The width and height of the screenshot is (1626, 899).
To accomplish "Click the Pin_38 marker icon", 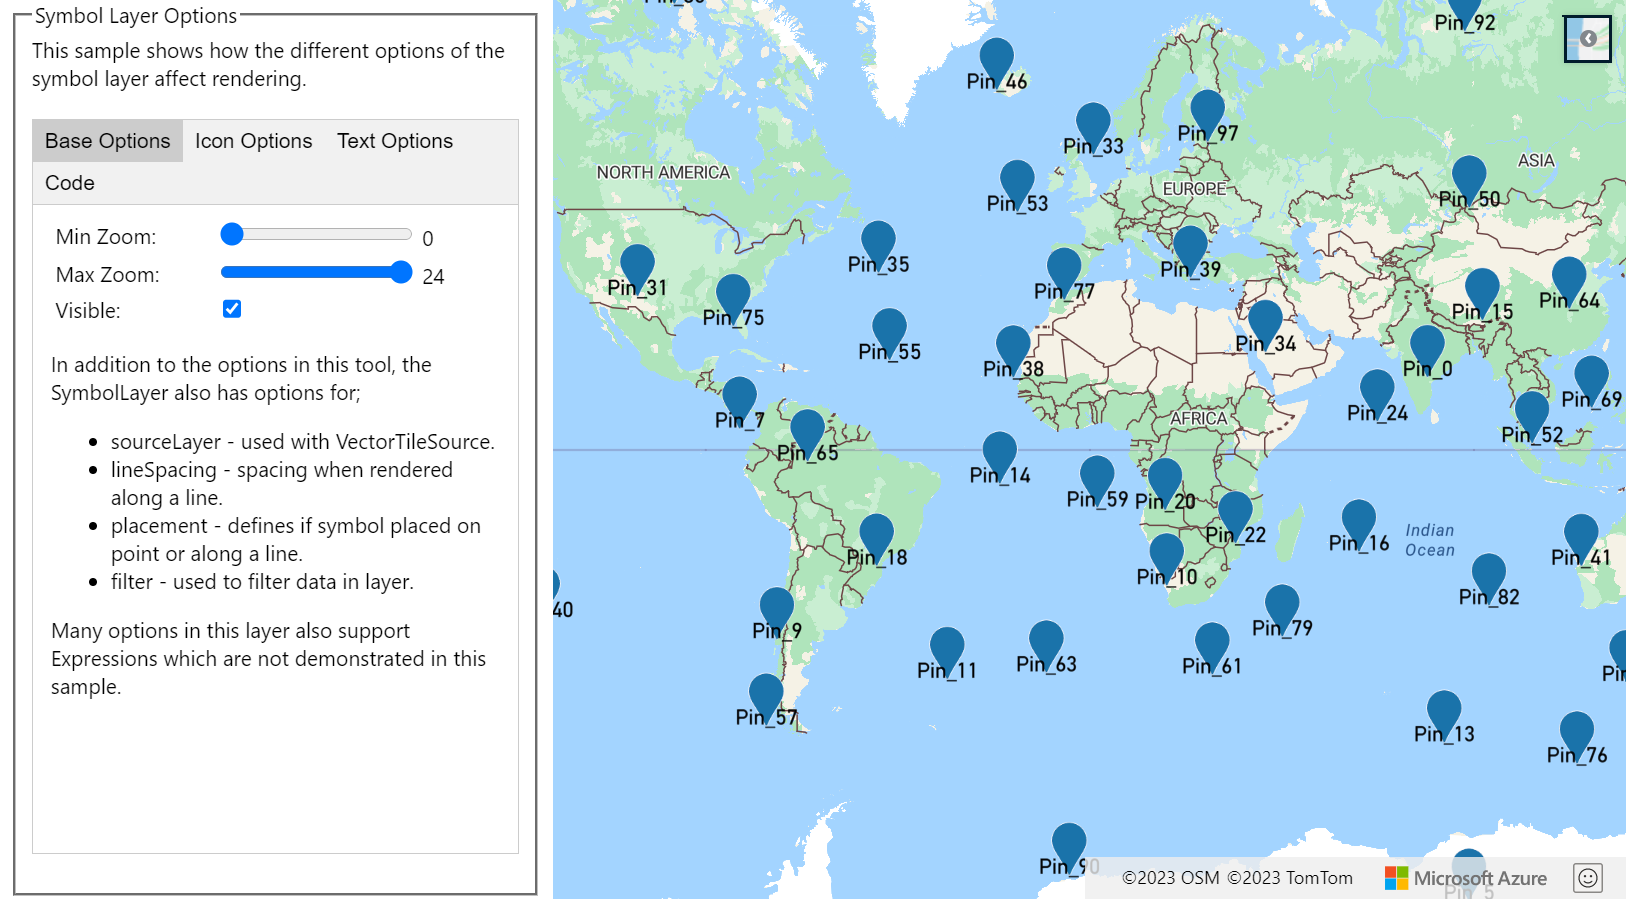I will pyautogui.click(x=1013, y=348).
